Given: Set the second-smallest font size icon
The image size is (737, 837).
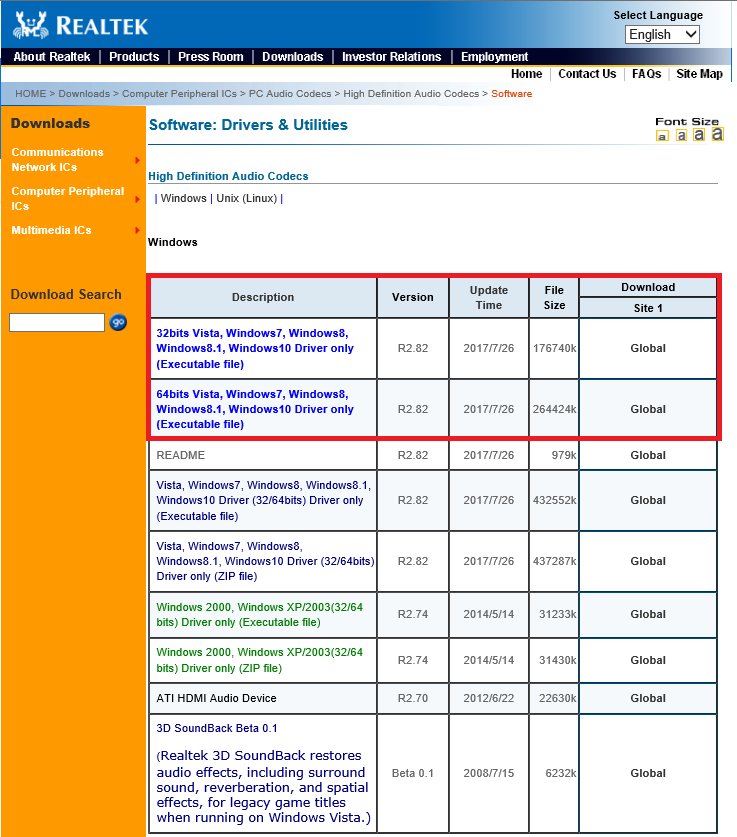Looking at the screenshot, I should tap(681, 135).
